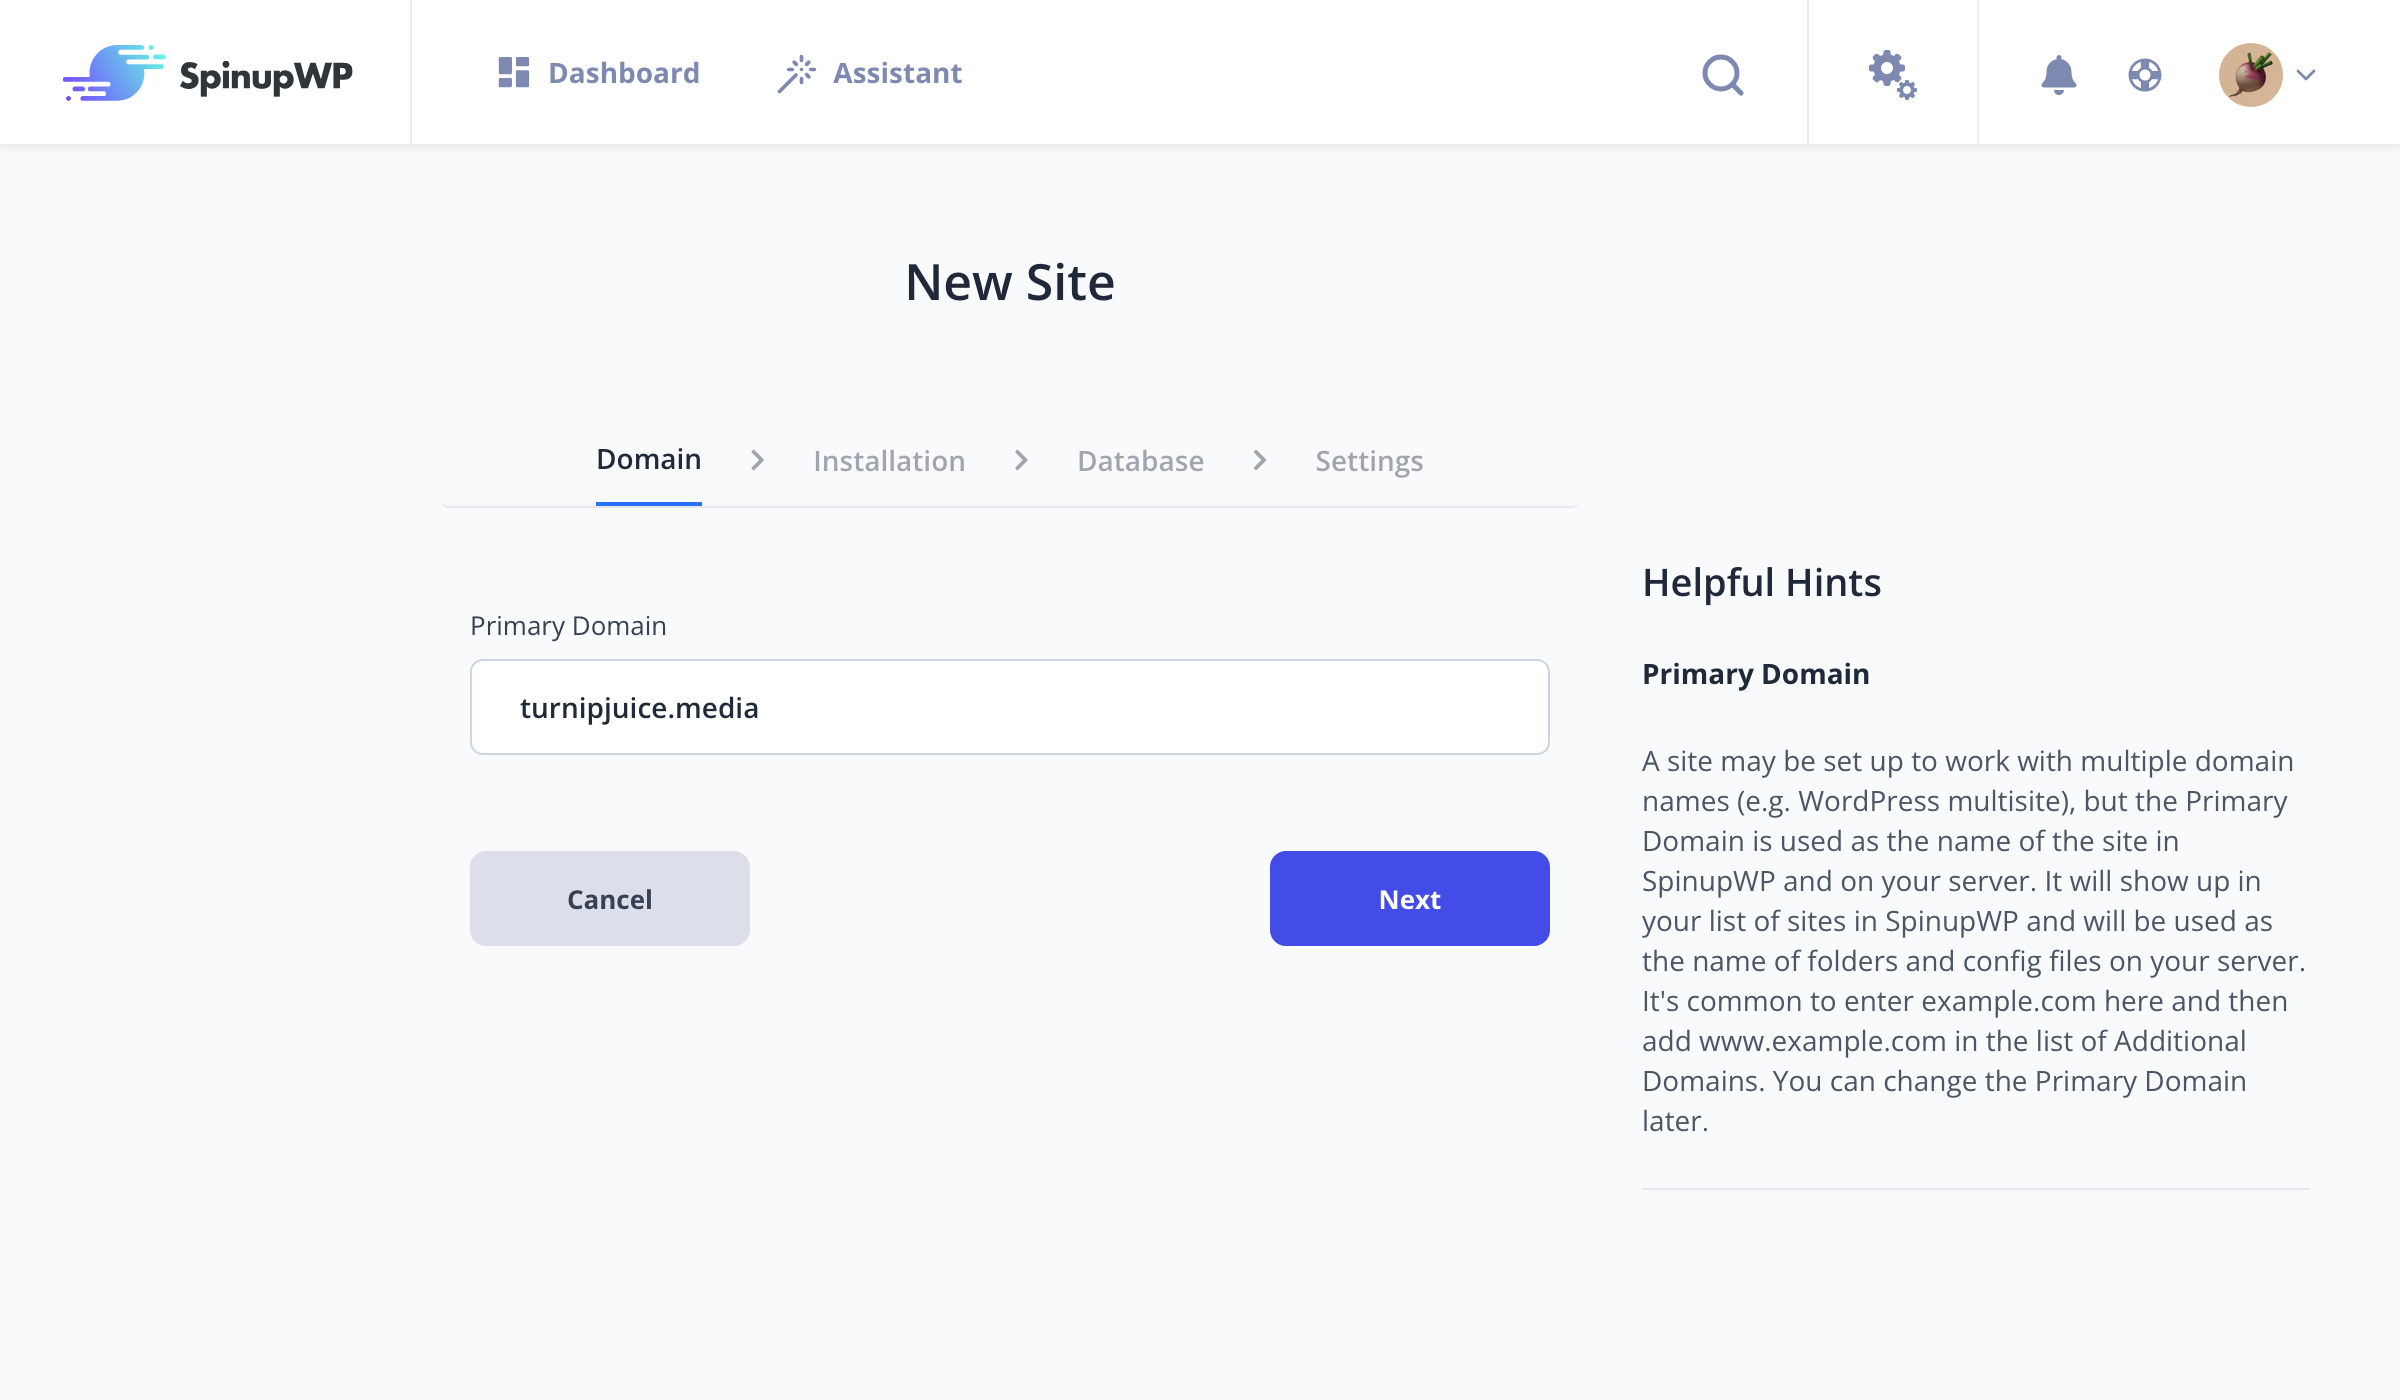
Task: Click the help globe icon
Action: point(2143,74)
